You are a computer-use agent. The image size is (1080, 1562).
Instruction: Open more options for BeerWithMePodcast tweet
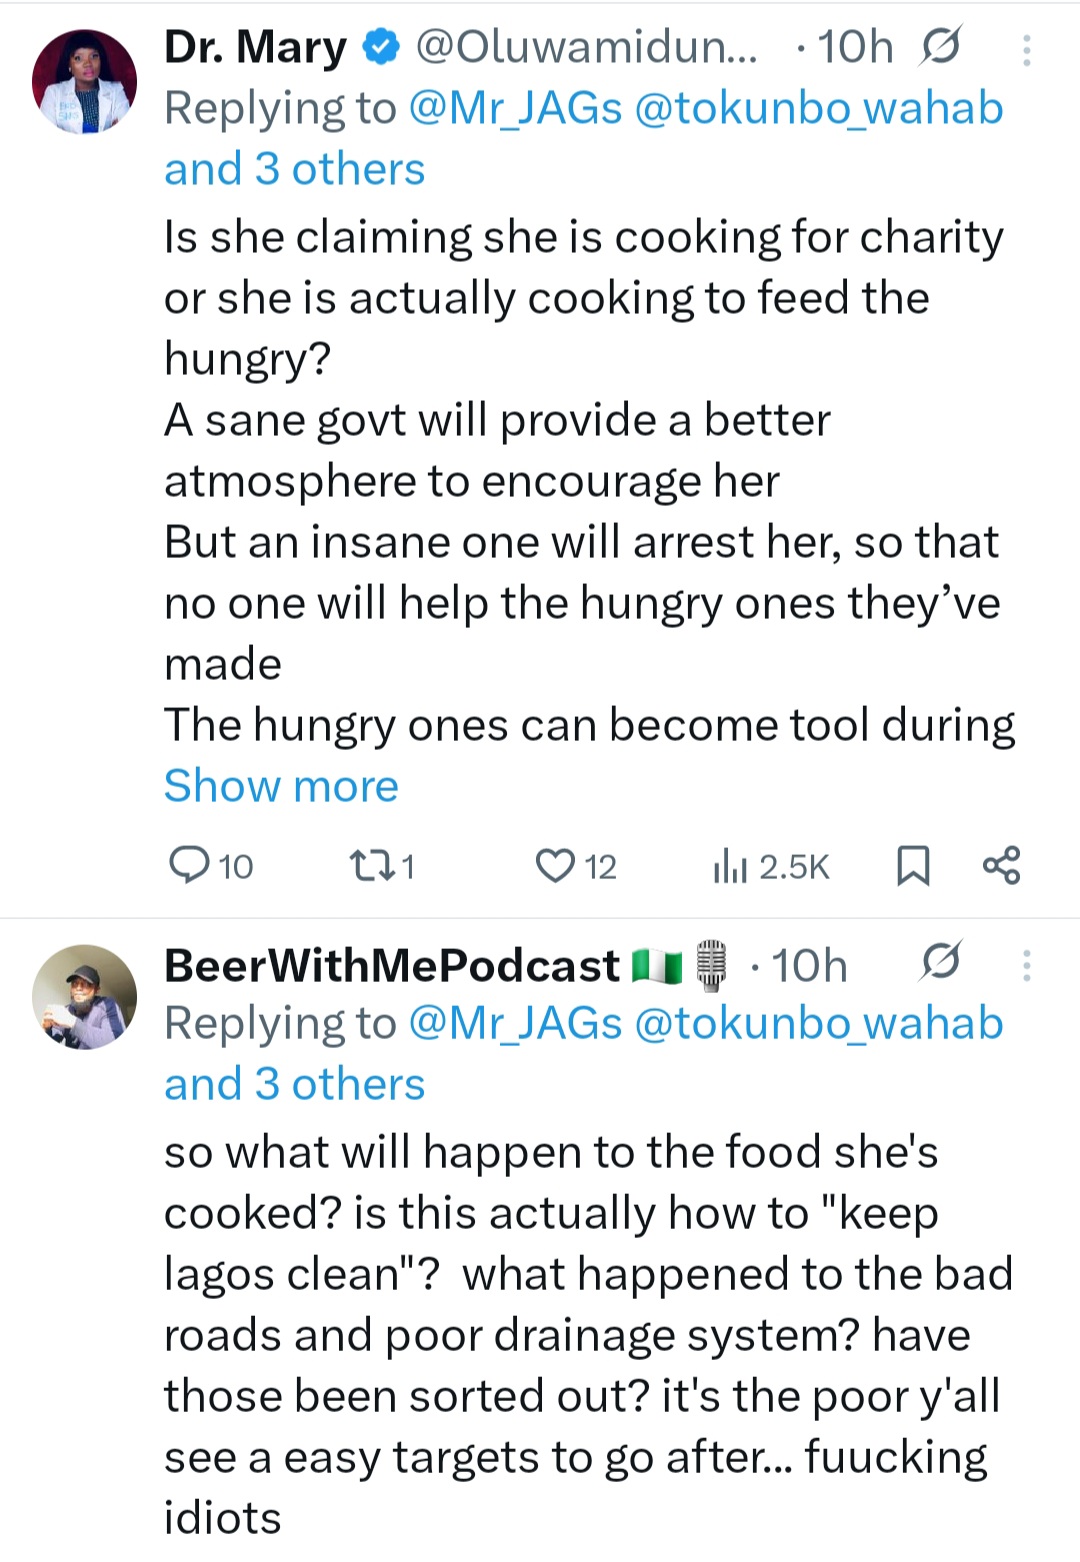(1026, 965)
